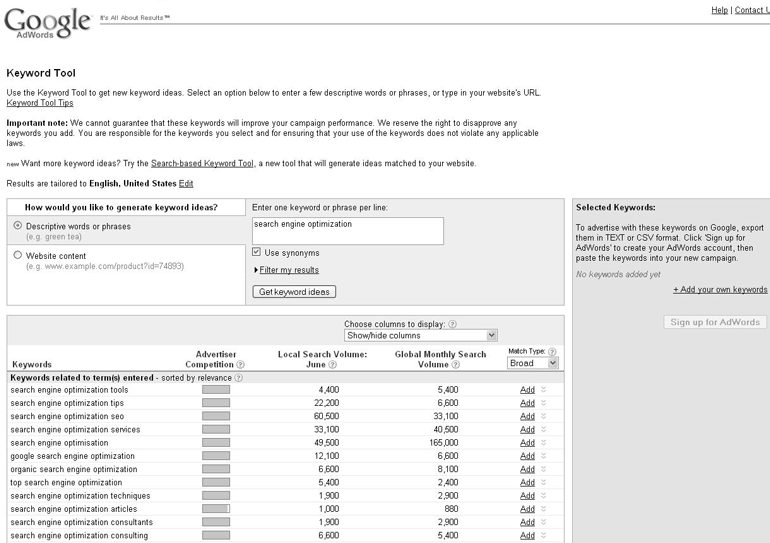Click the Keywords column header

point(32,364)
